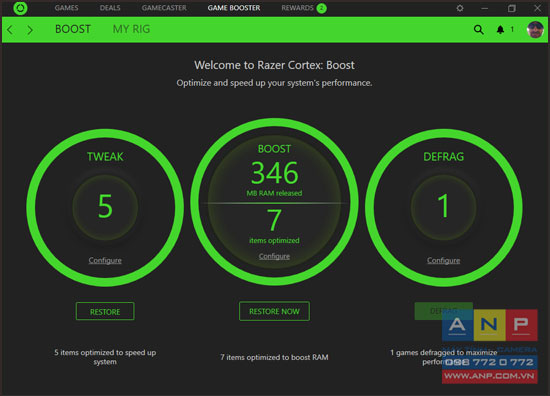Open search with the magnifier icon
The width and height of the screenshot is (550, 396).
point(478,29)
